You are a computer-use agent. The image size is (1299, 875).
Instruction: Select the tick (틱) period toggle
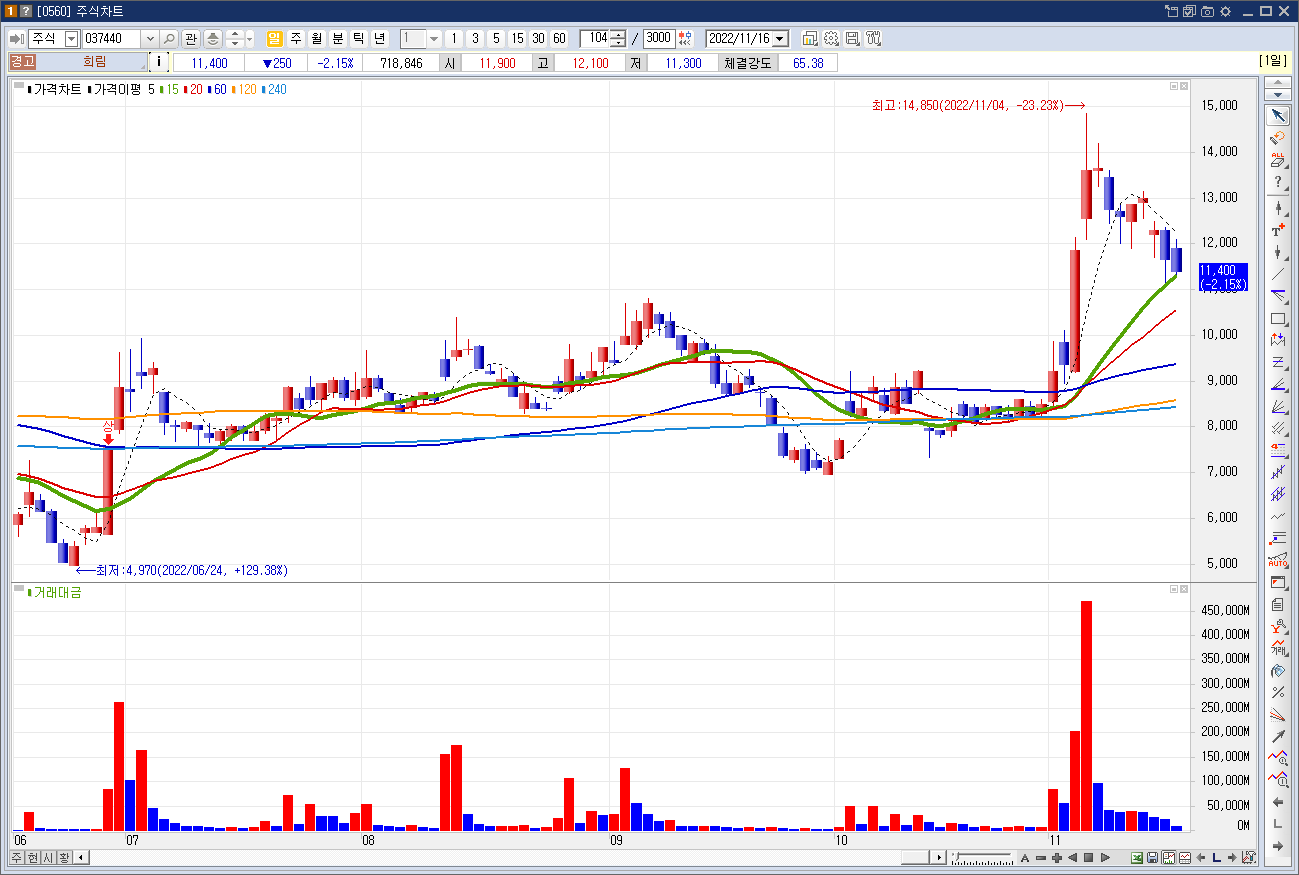[359, 39]
